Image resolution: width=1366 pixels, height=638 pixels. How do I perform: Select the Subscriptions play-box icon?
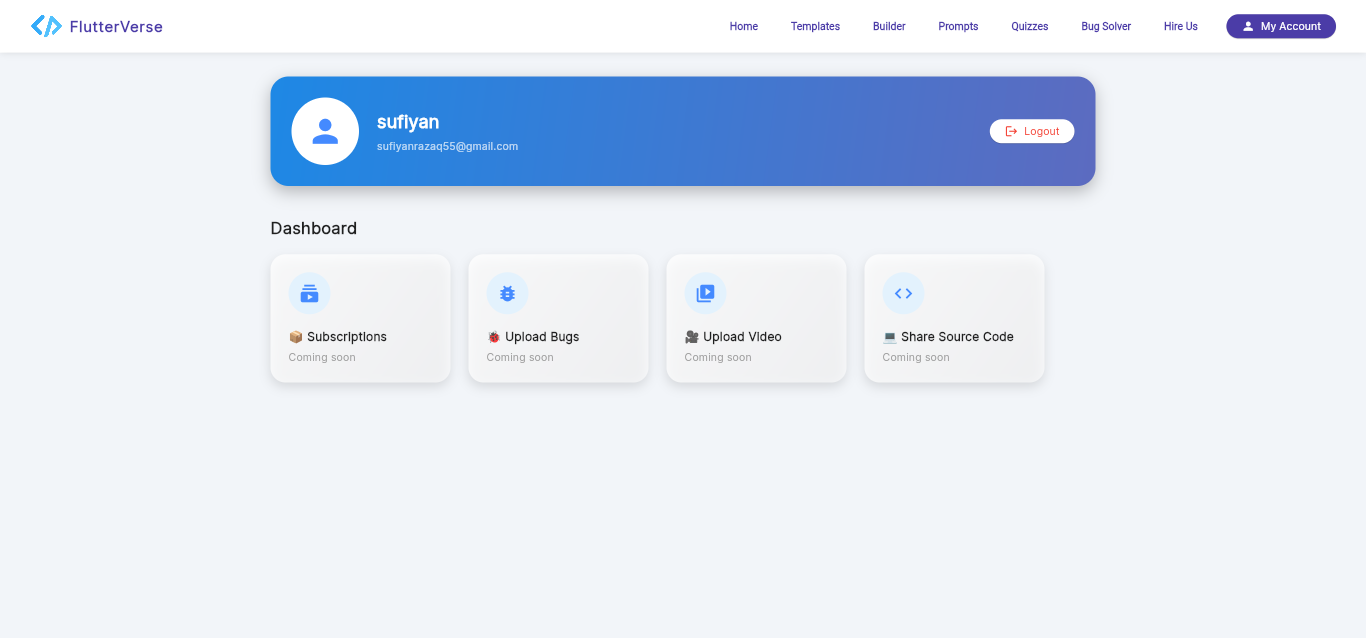coord(309,293)
